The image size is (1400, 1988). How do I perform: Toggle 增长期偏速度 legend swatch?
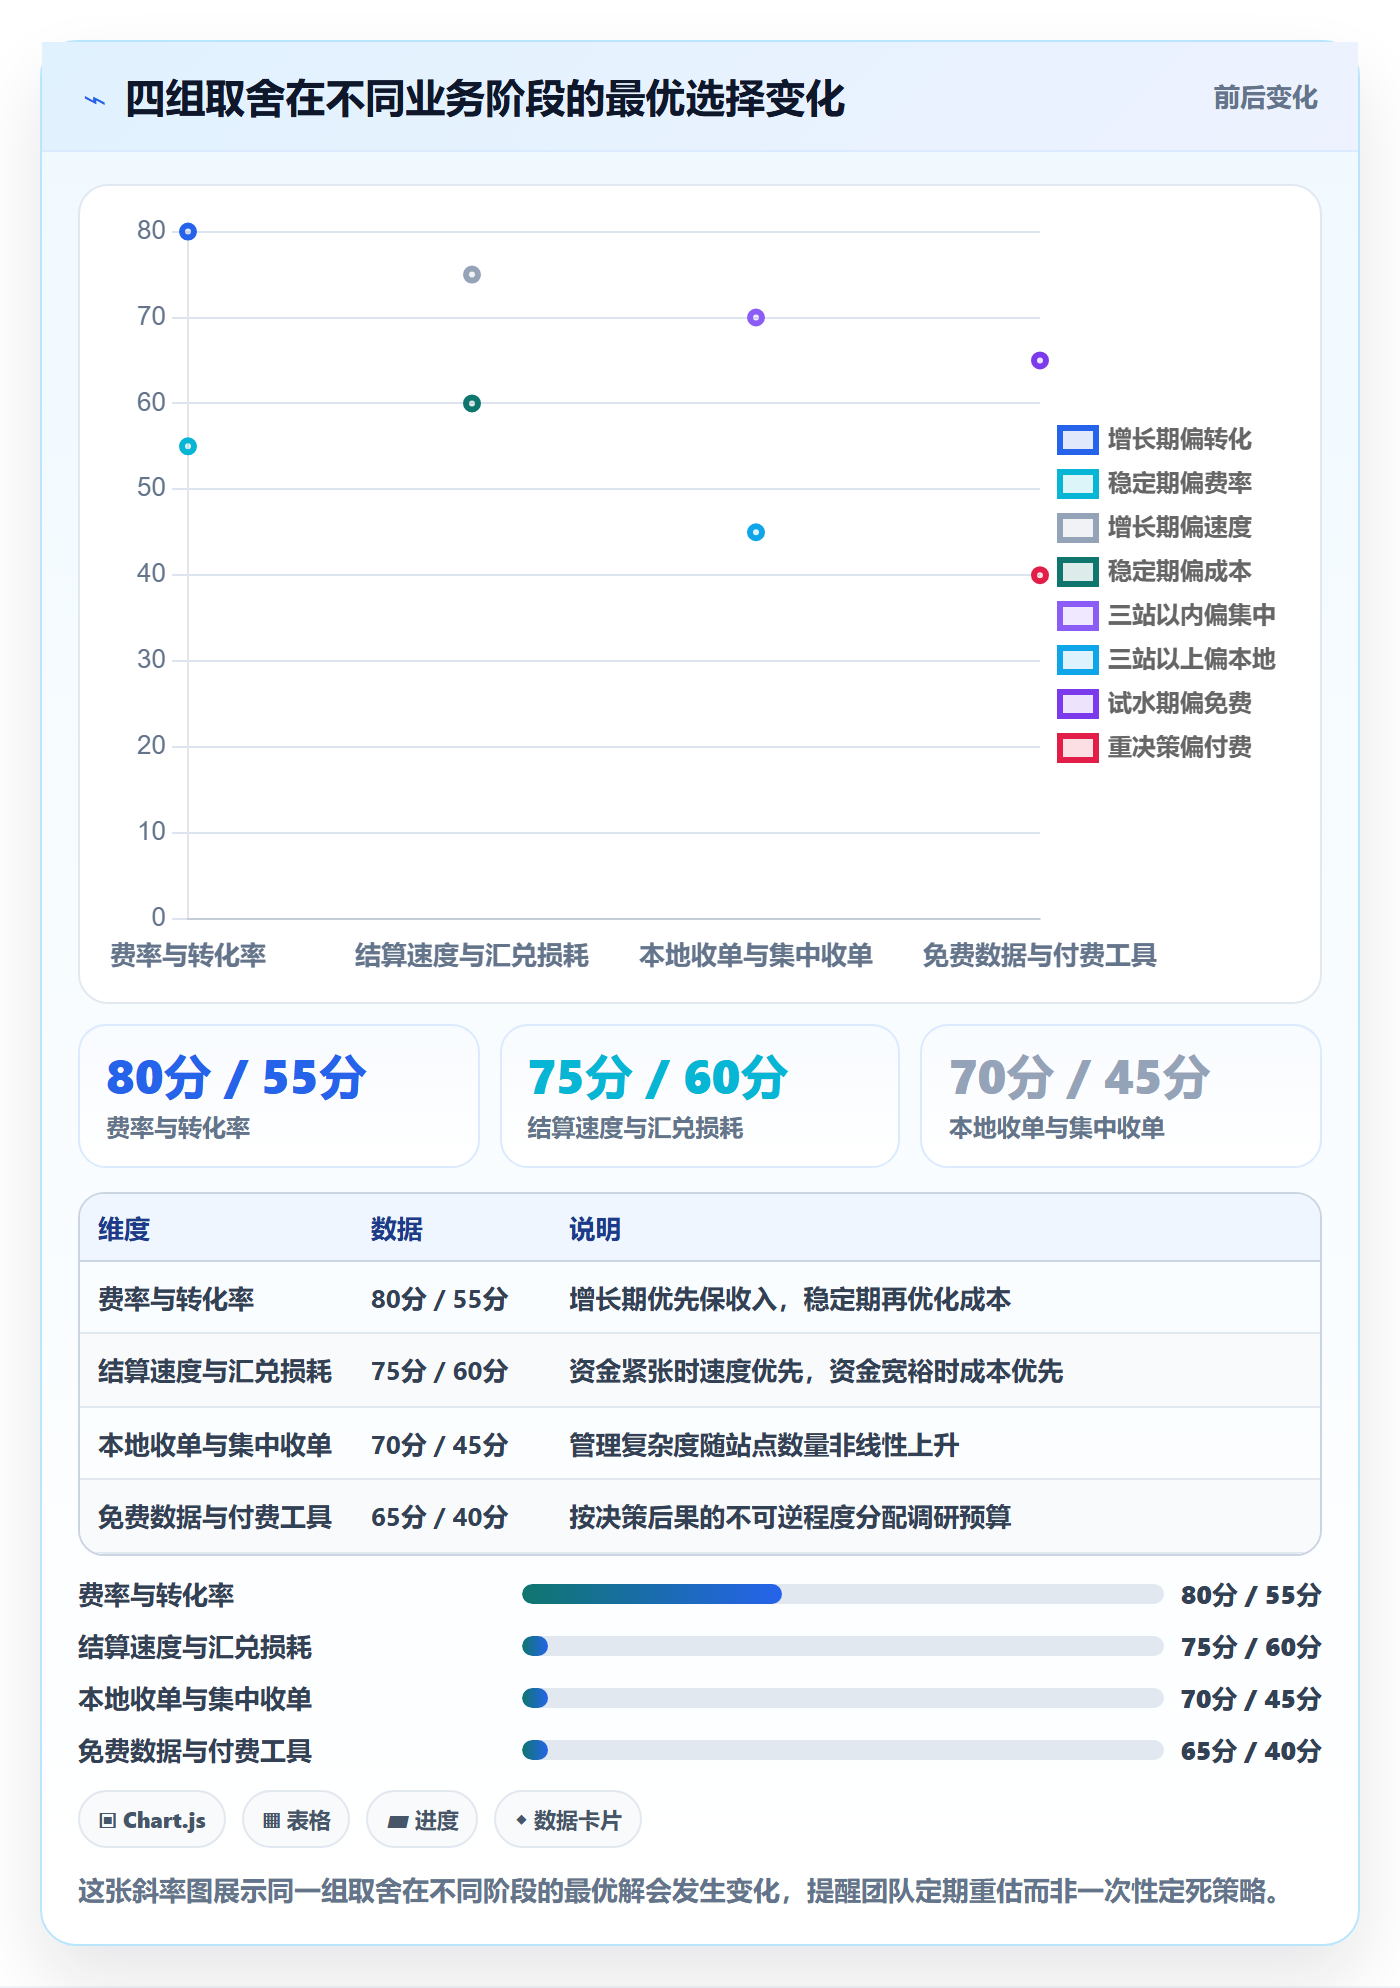tap(1077, 527)
